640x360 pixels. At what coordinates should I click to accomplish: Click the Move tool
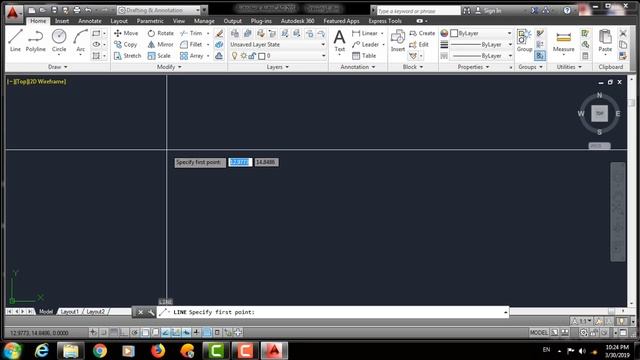(126, 33)
